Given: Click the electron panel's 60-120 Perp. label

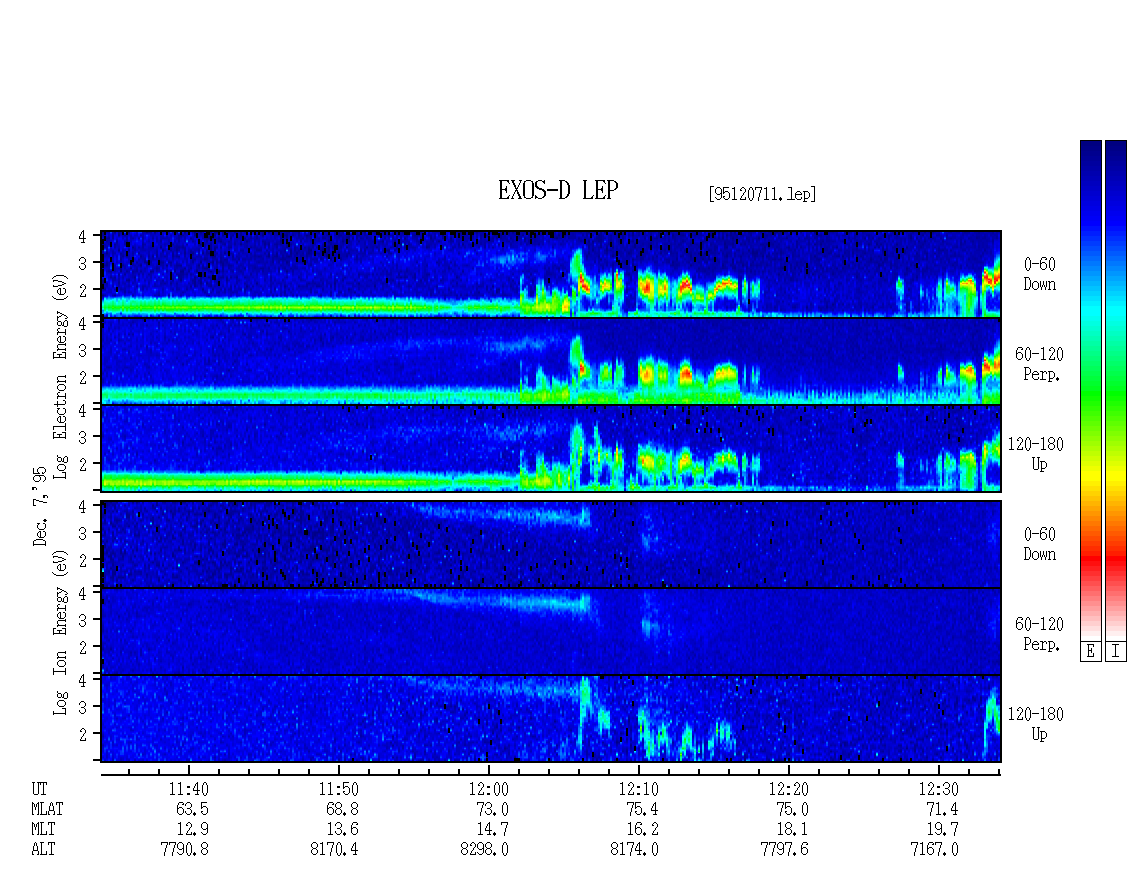Looking at the screenshot, I should click(1040, 365).
